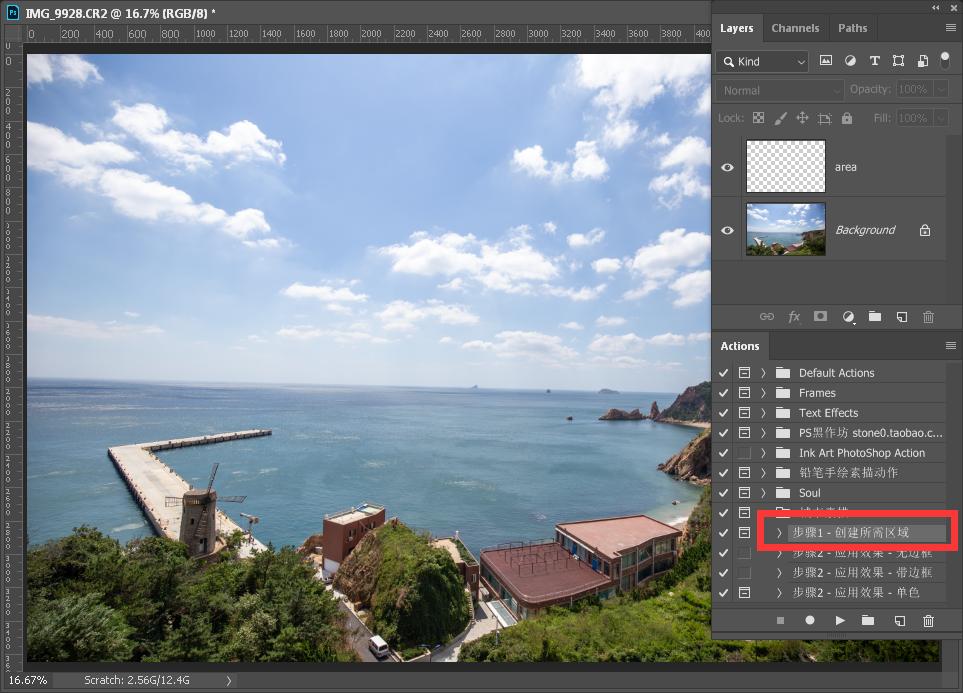This screenshot has width=963, height=693.
Task: Create a new group folder in Layers
Action: [875, 316]
